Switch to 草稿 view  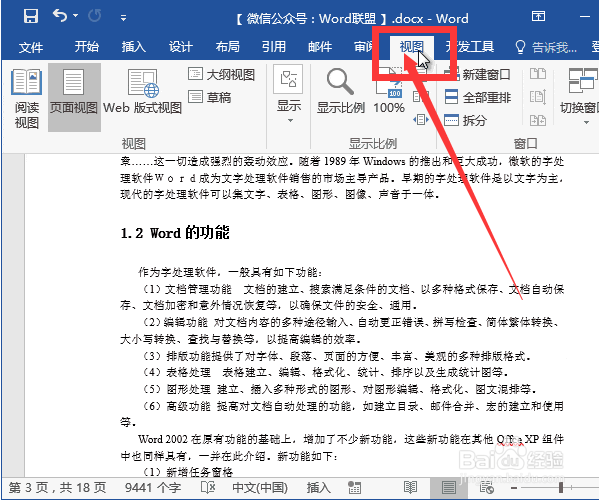pos(210,97)
